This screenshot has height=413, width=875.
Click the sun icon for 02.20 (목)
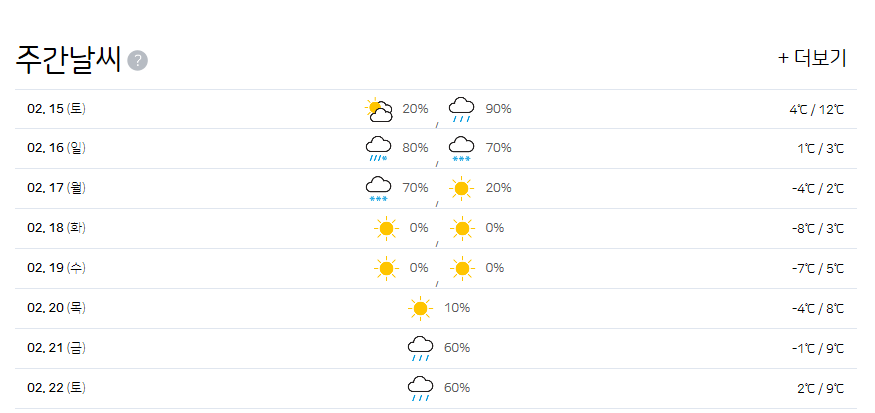[x=420, y=309]
